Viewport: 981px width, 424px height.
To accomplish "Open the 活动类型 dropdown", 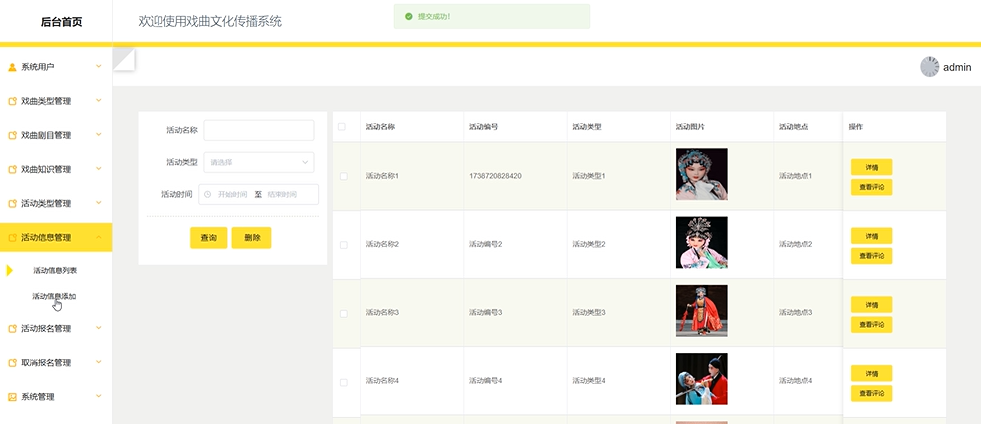I will [258, 162].
